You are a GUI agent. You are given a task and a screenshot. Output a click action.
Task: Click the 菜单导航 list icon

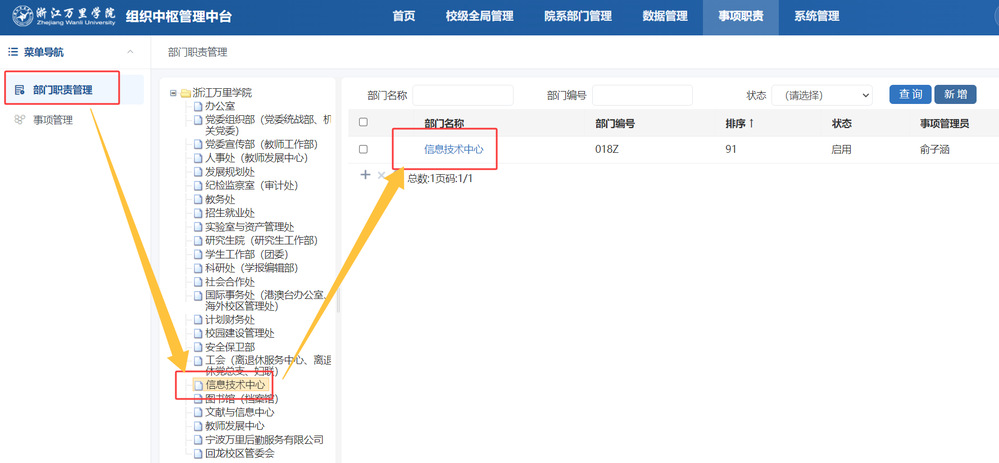coord(13,52)
